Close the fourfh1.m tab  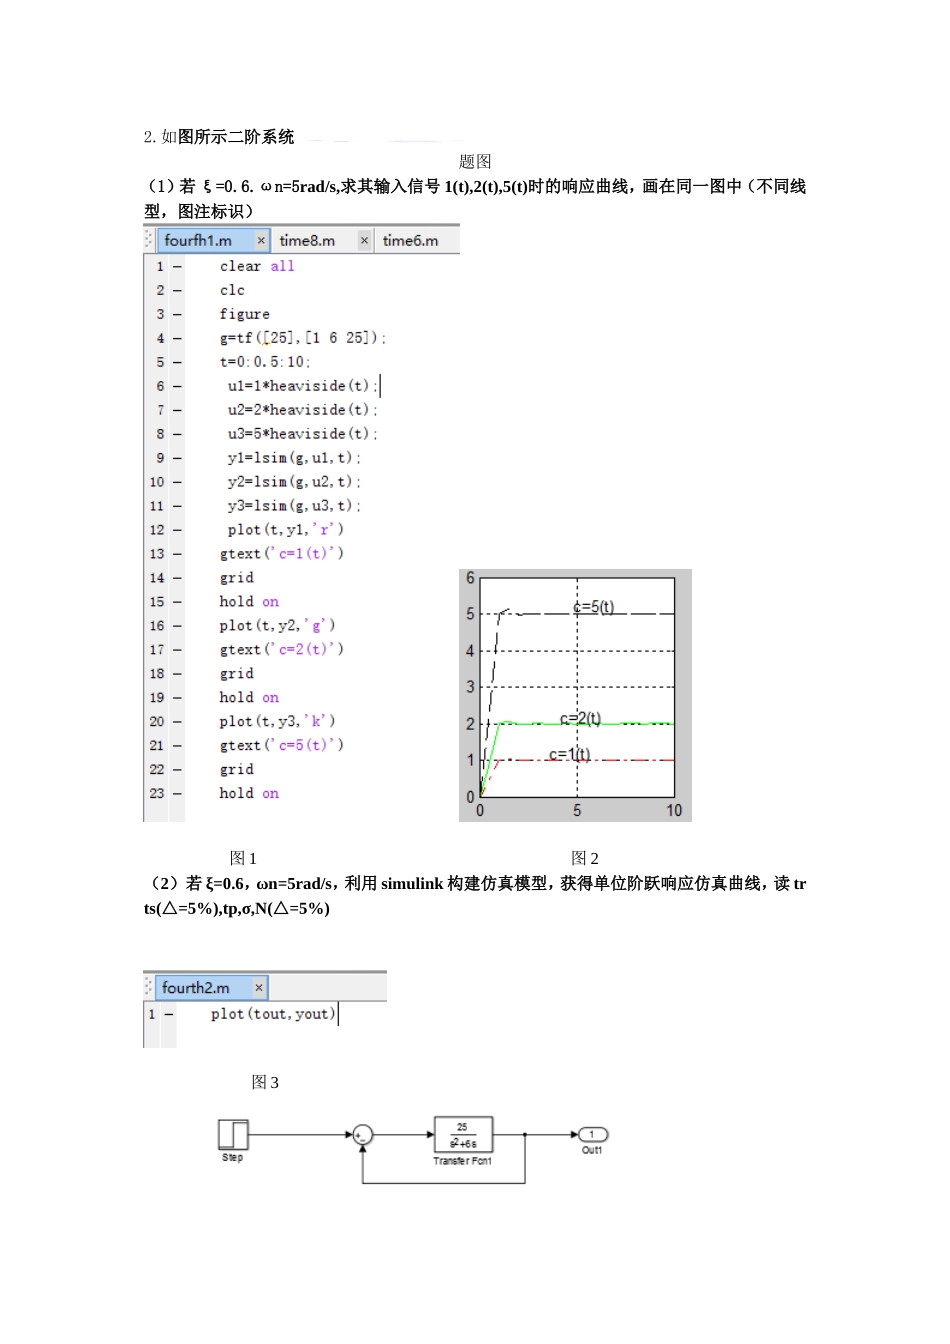tap(261, 240)
